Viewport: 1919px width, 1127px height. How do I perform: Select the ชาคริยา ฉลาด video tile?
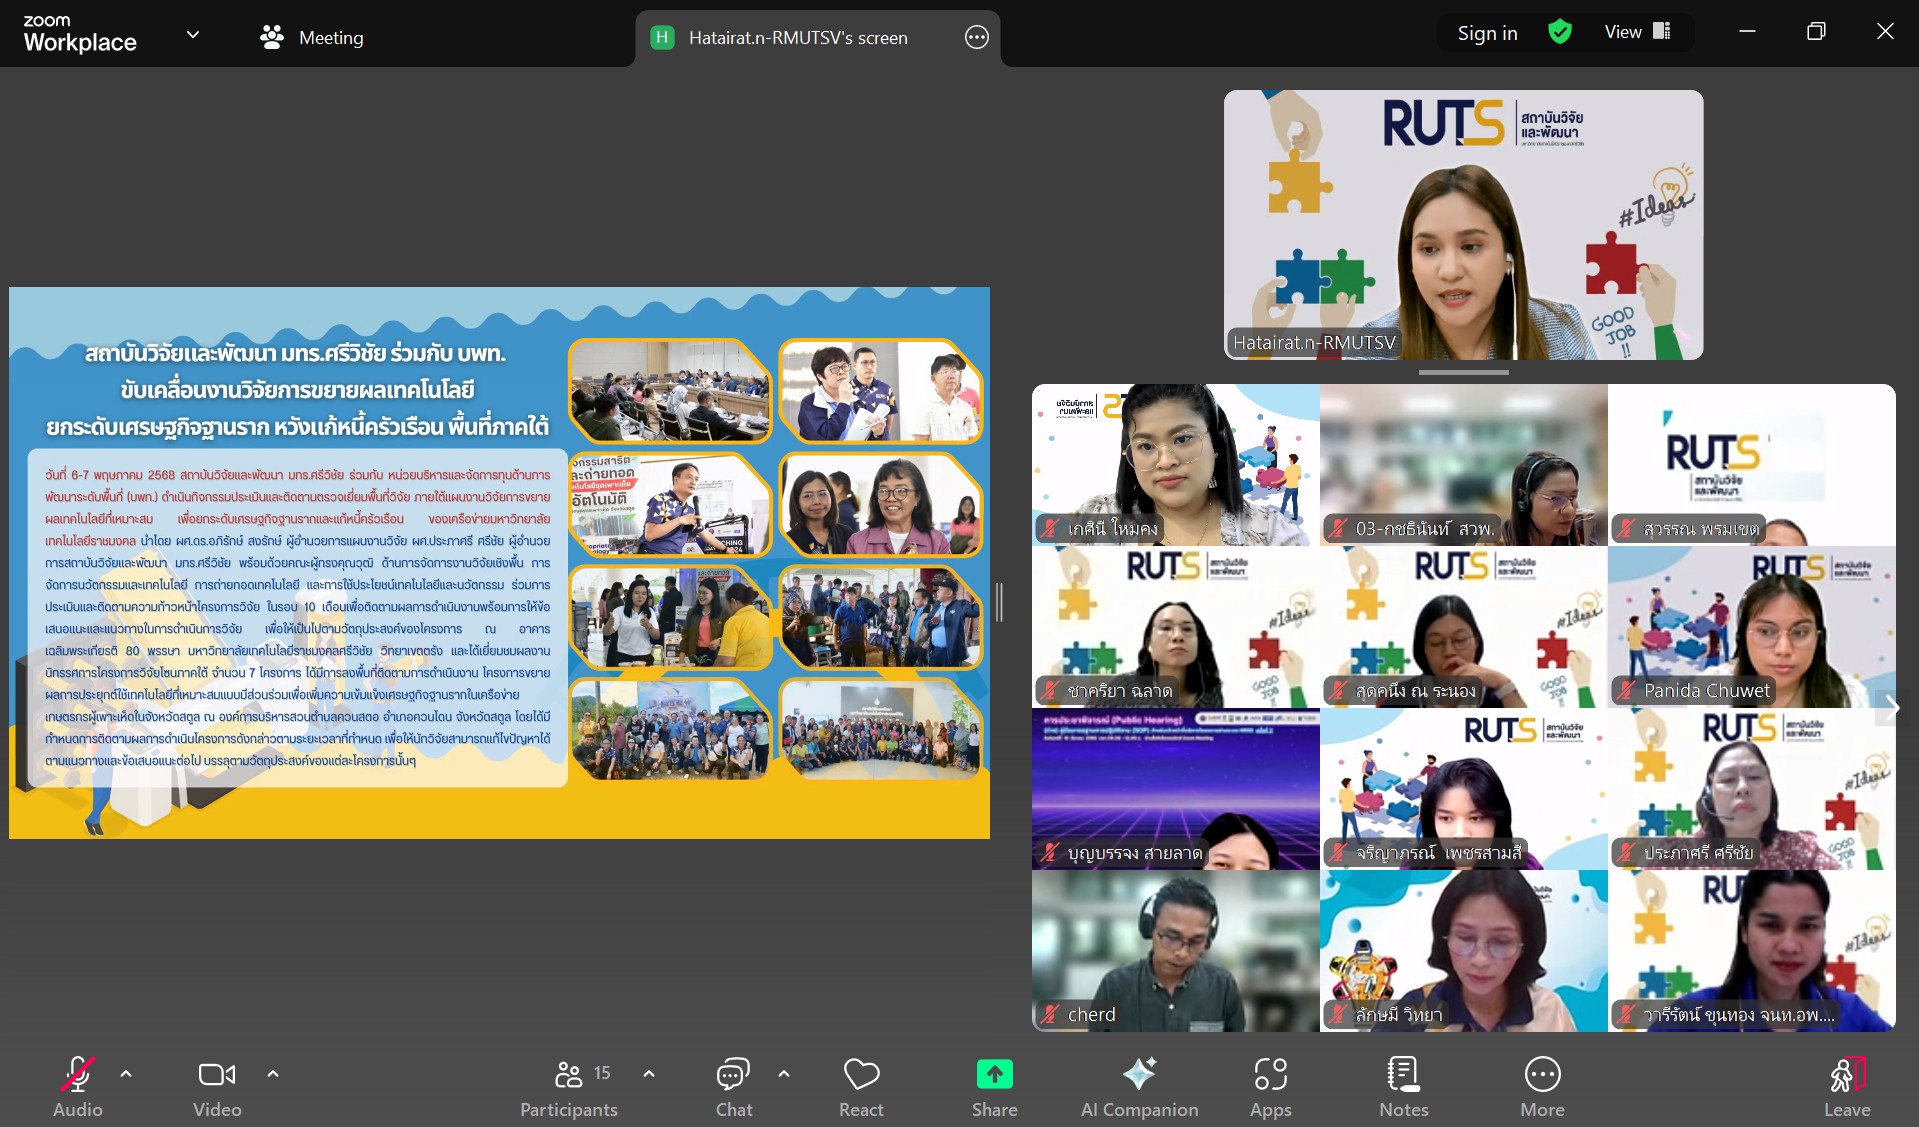(x=1175, y=627)
